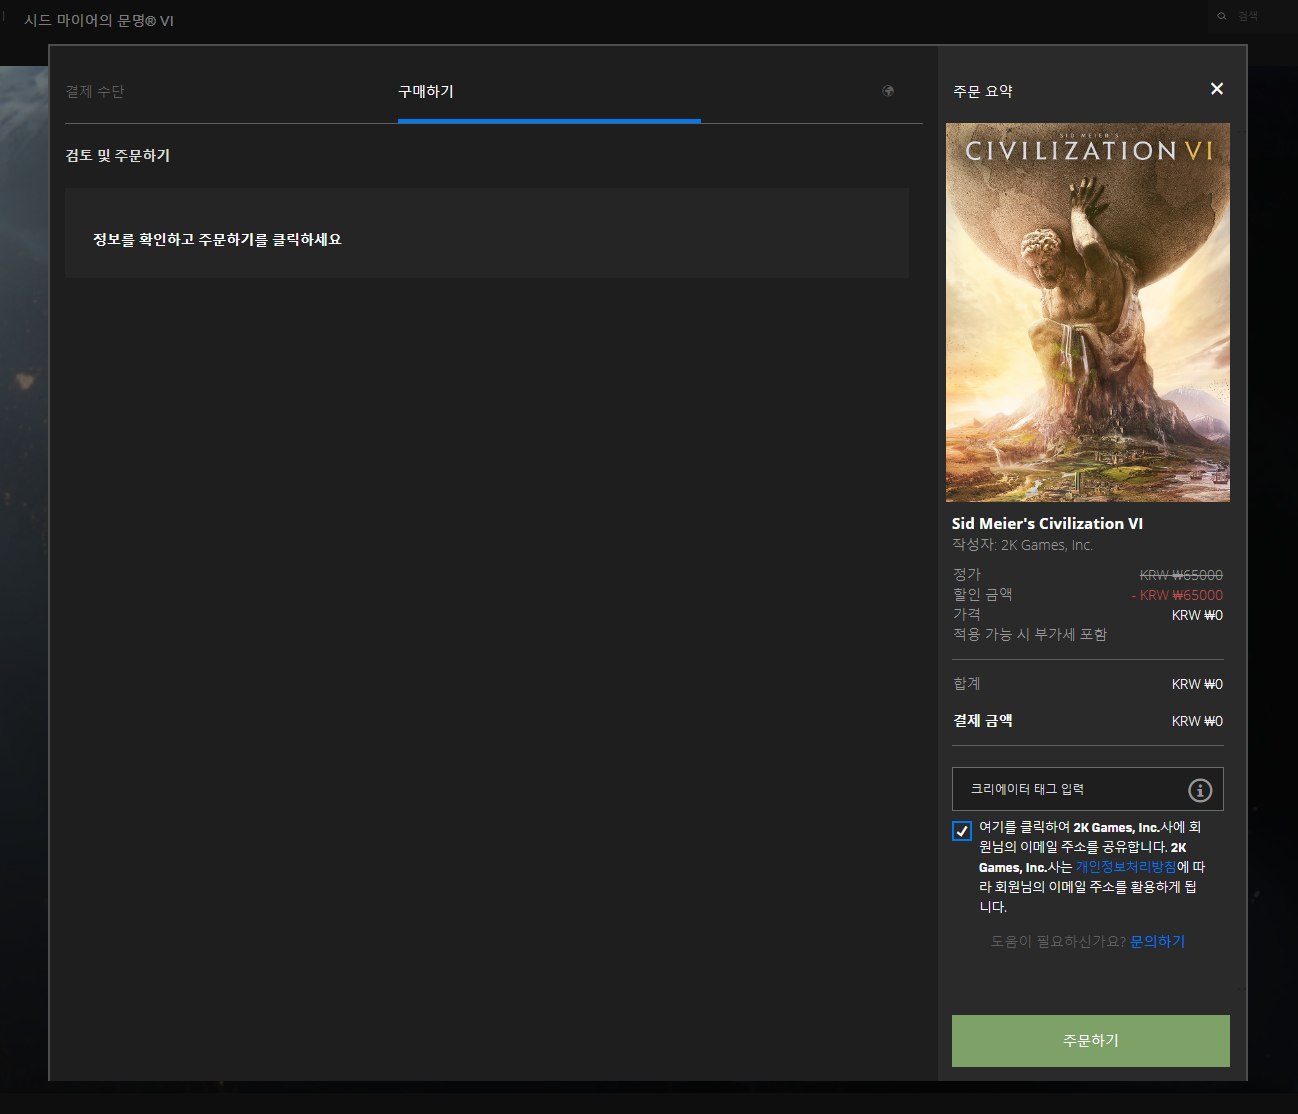
Task: Click the 시드 마이어의 문명 VI title
Action: point(99,20)
